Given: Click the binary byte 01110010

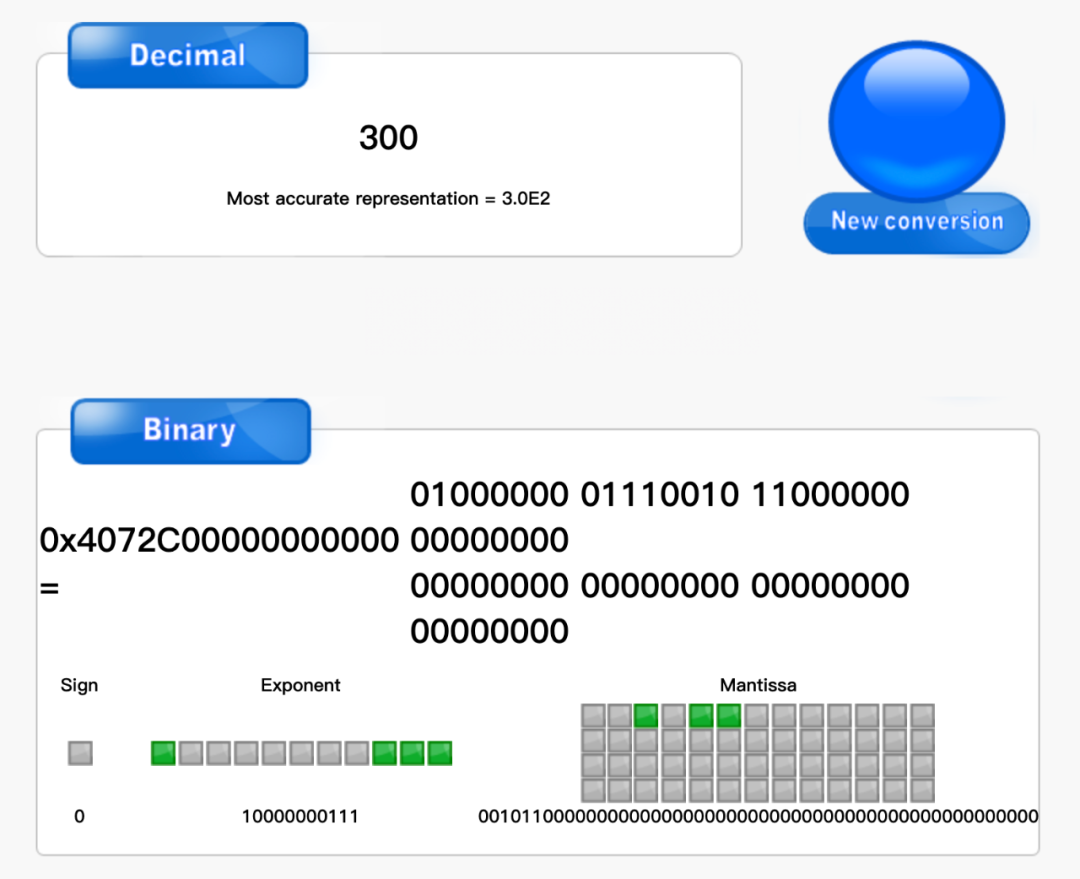Looking at the screenshot, I should coord(660,495).
